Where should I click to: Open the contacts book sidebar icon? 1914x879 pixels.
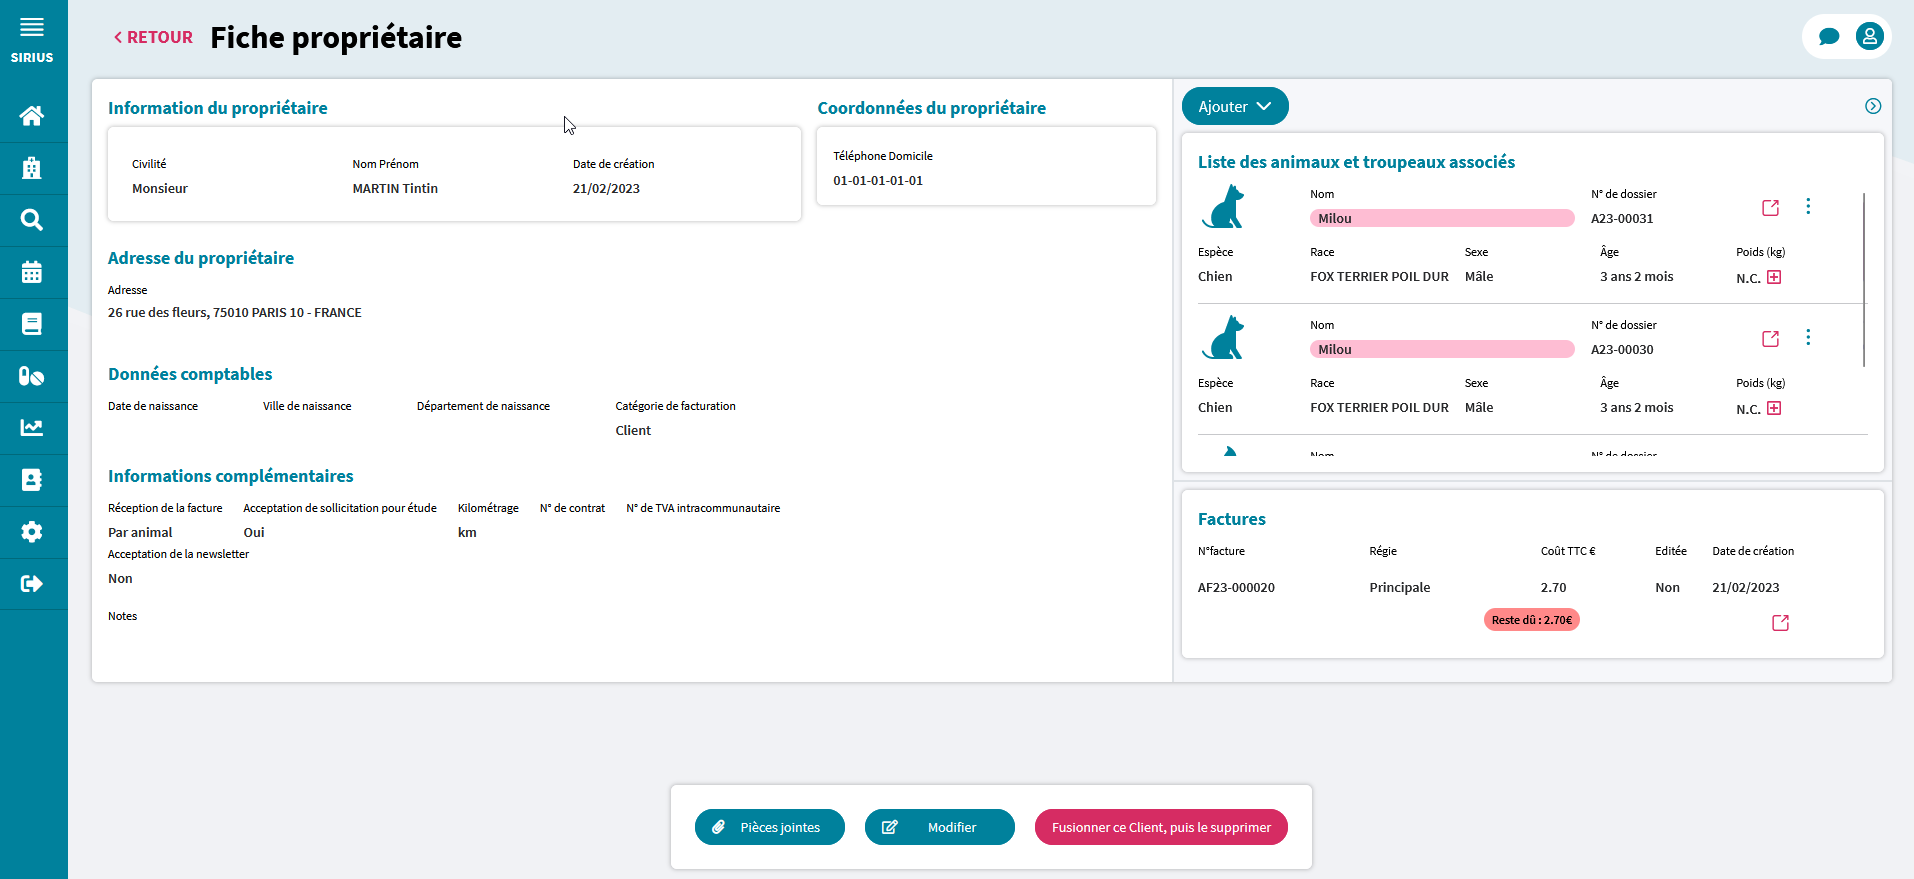(32, 480)
